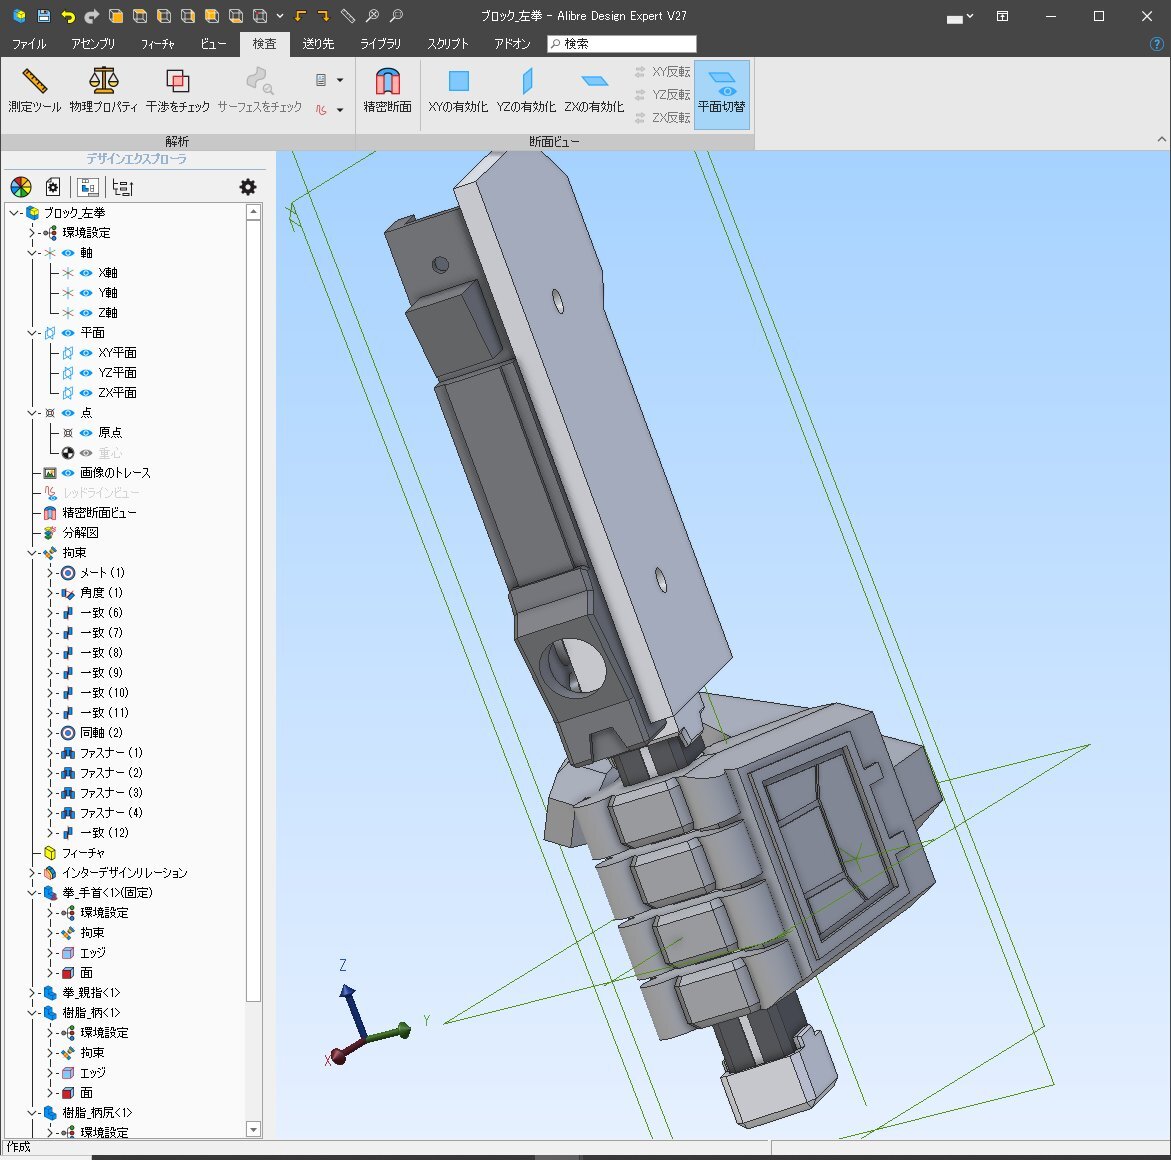The image size is (1171, 1160).
Task: Hide the XY平面 using its eye icon
Action: [86, 353]
